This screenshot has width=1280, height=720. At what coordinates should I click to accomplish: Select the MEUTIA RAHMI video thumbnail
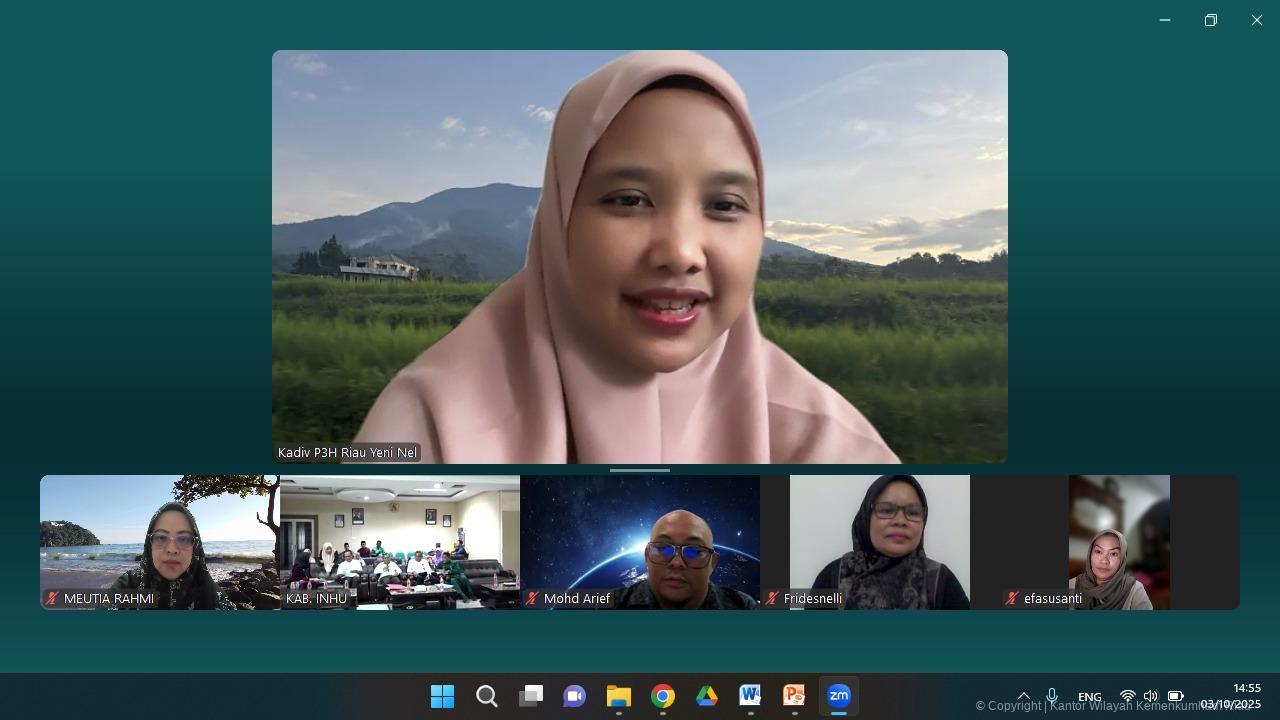[x=160, y=542]
